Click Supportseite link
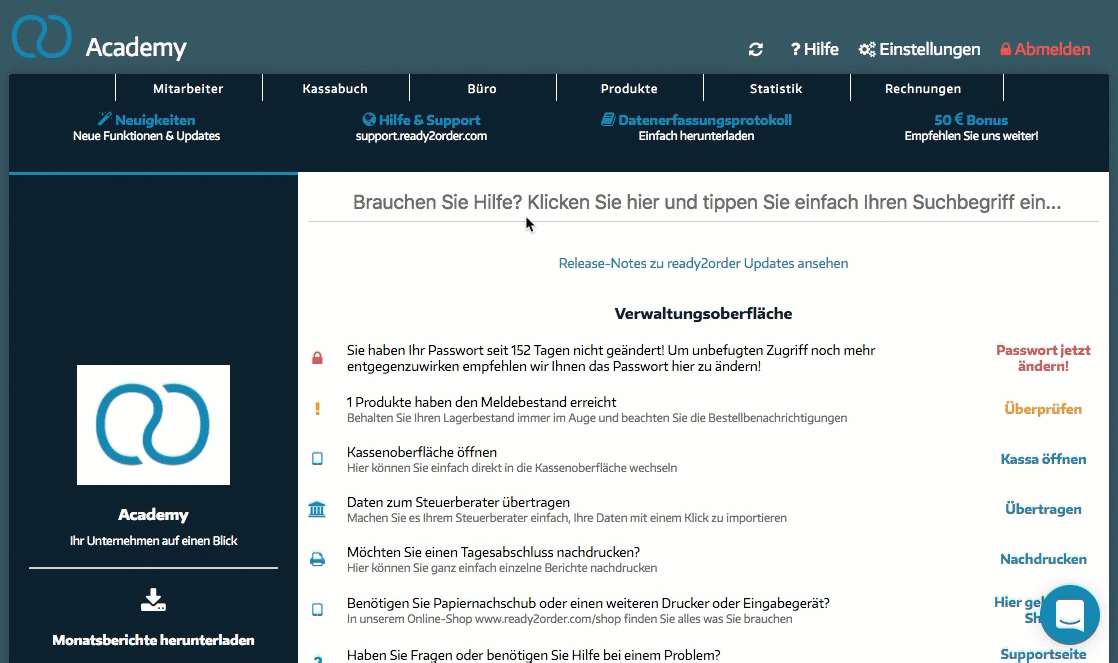1118x663 pixels. [1043, 654]
